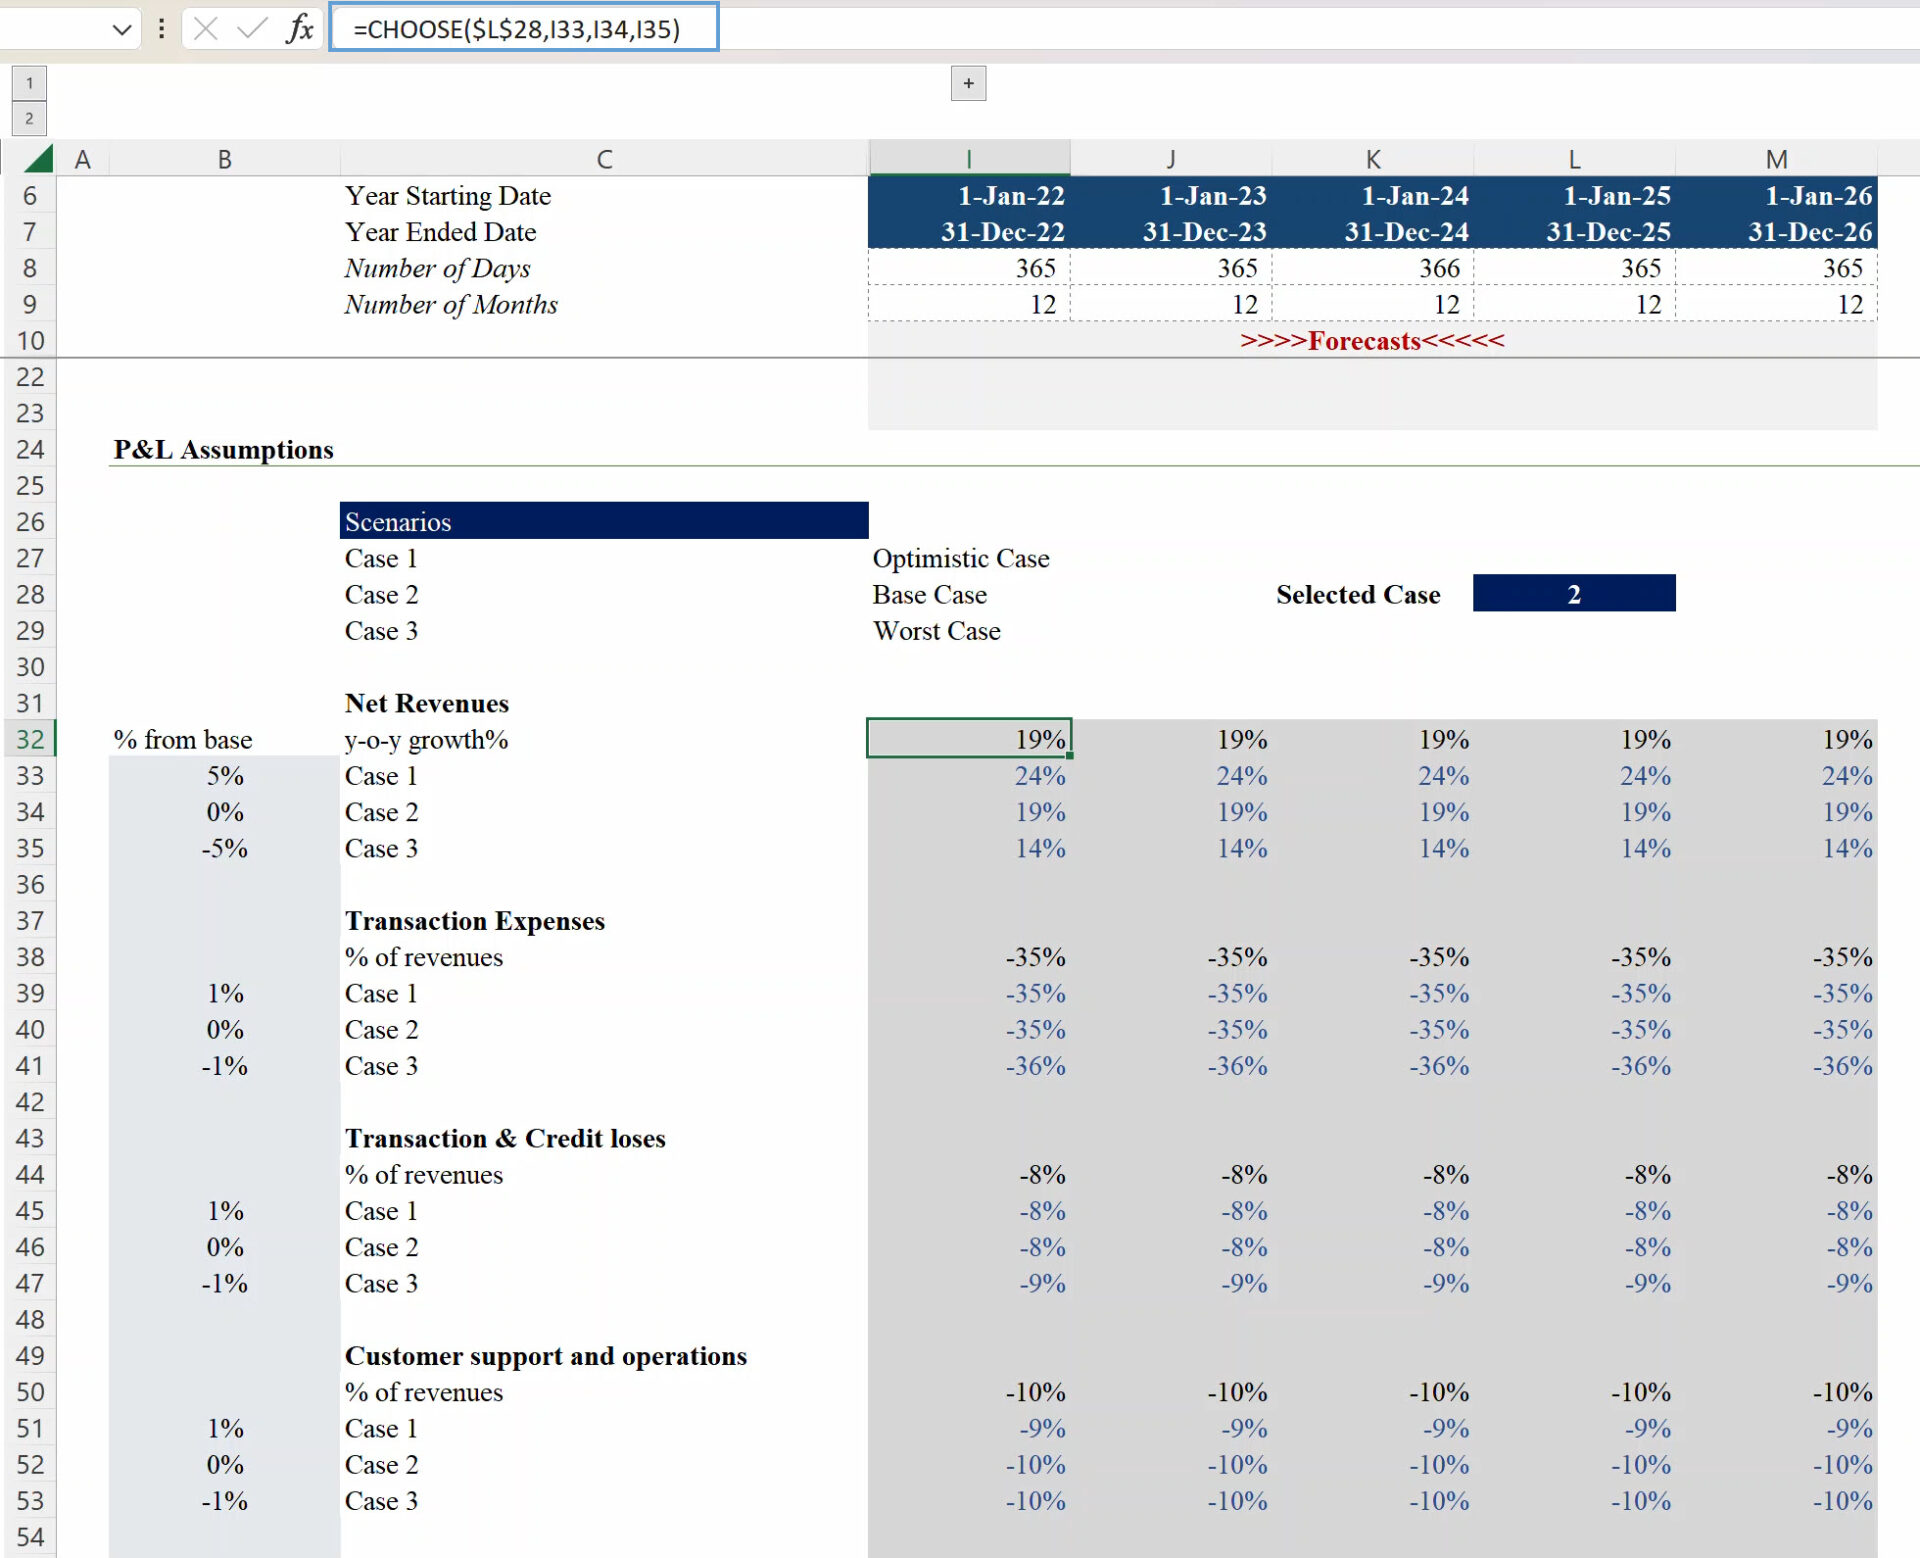The width and height of the screenshot is (1920, 1558).
Task: Click the Selected Case value cell
Action: [x=1573, y=594]
